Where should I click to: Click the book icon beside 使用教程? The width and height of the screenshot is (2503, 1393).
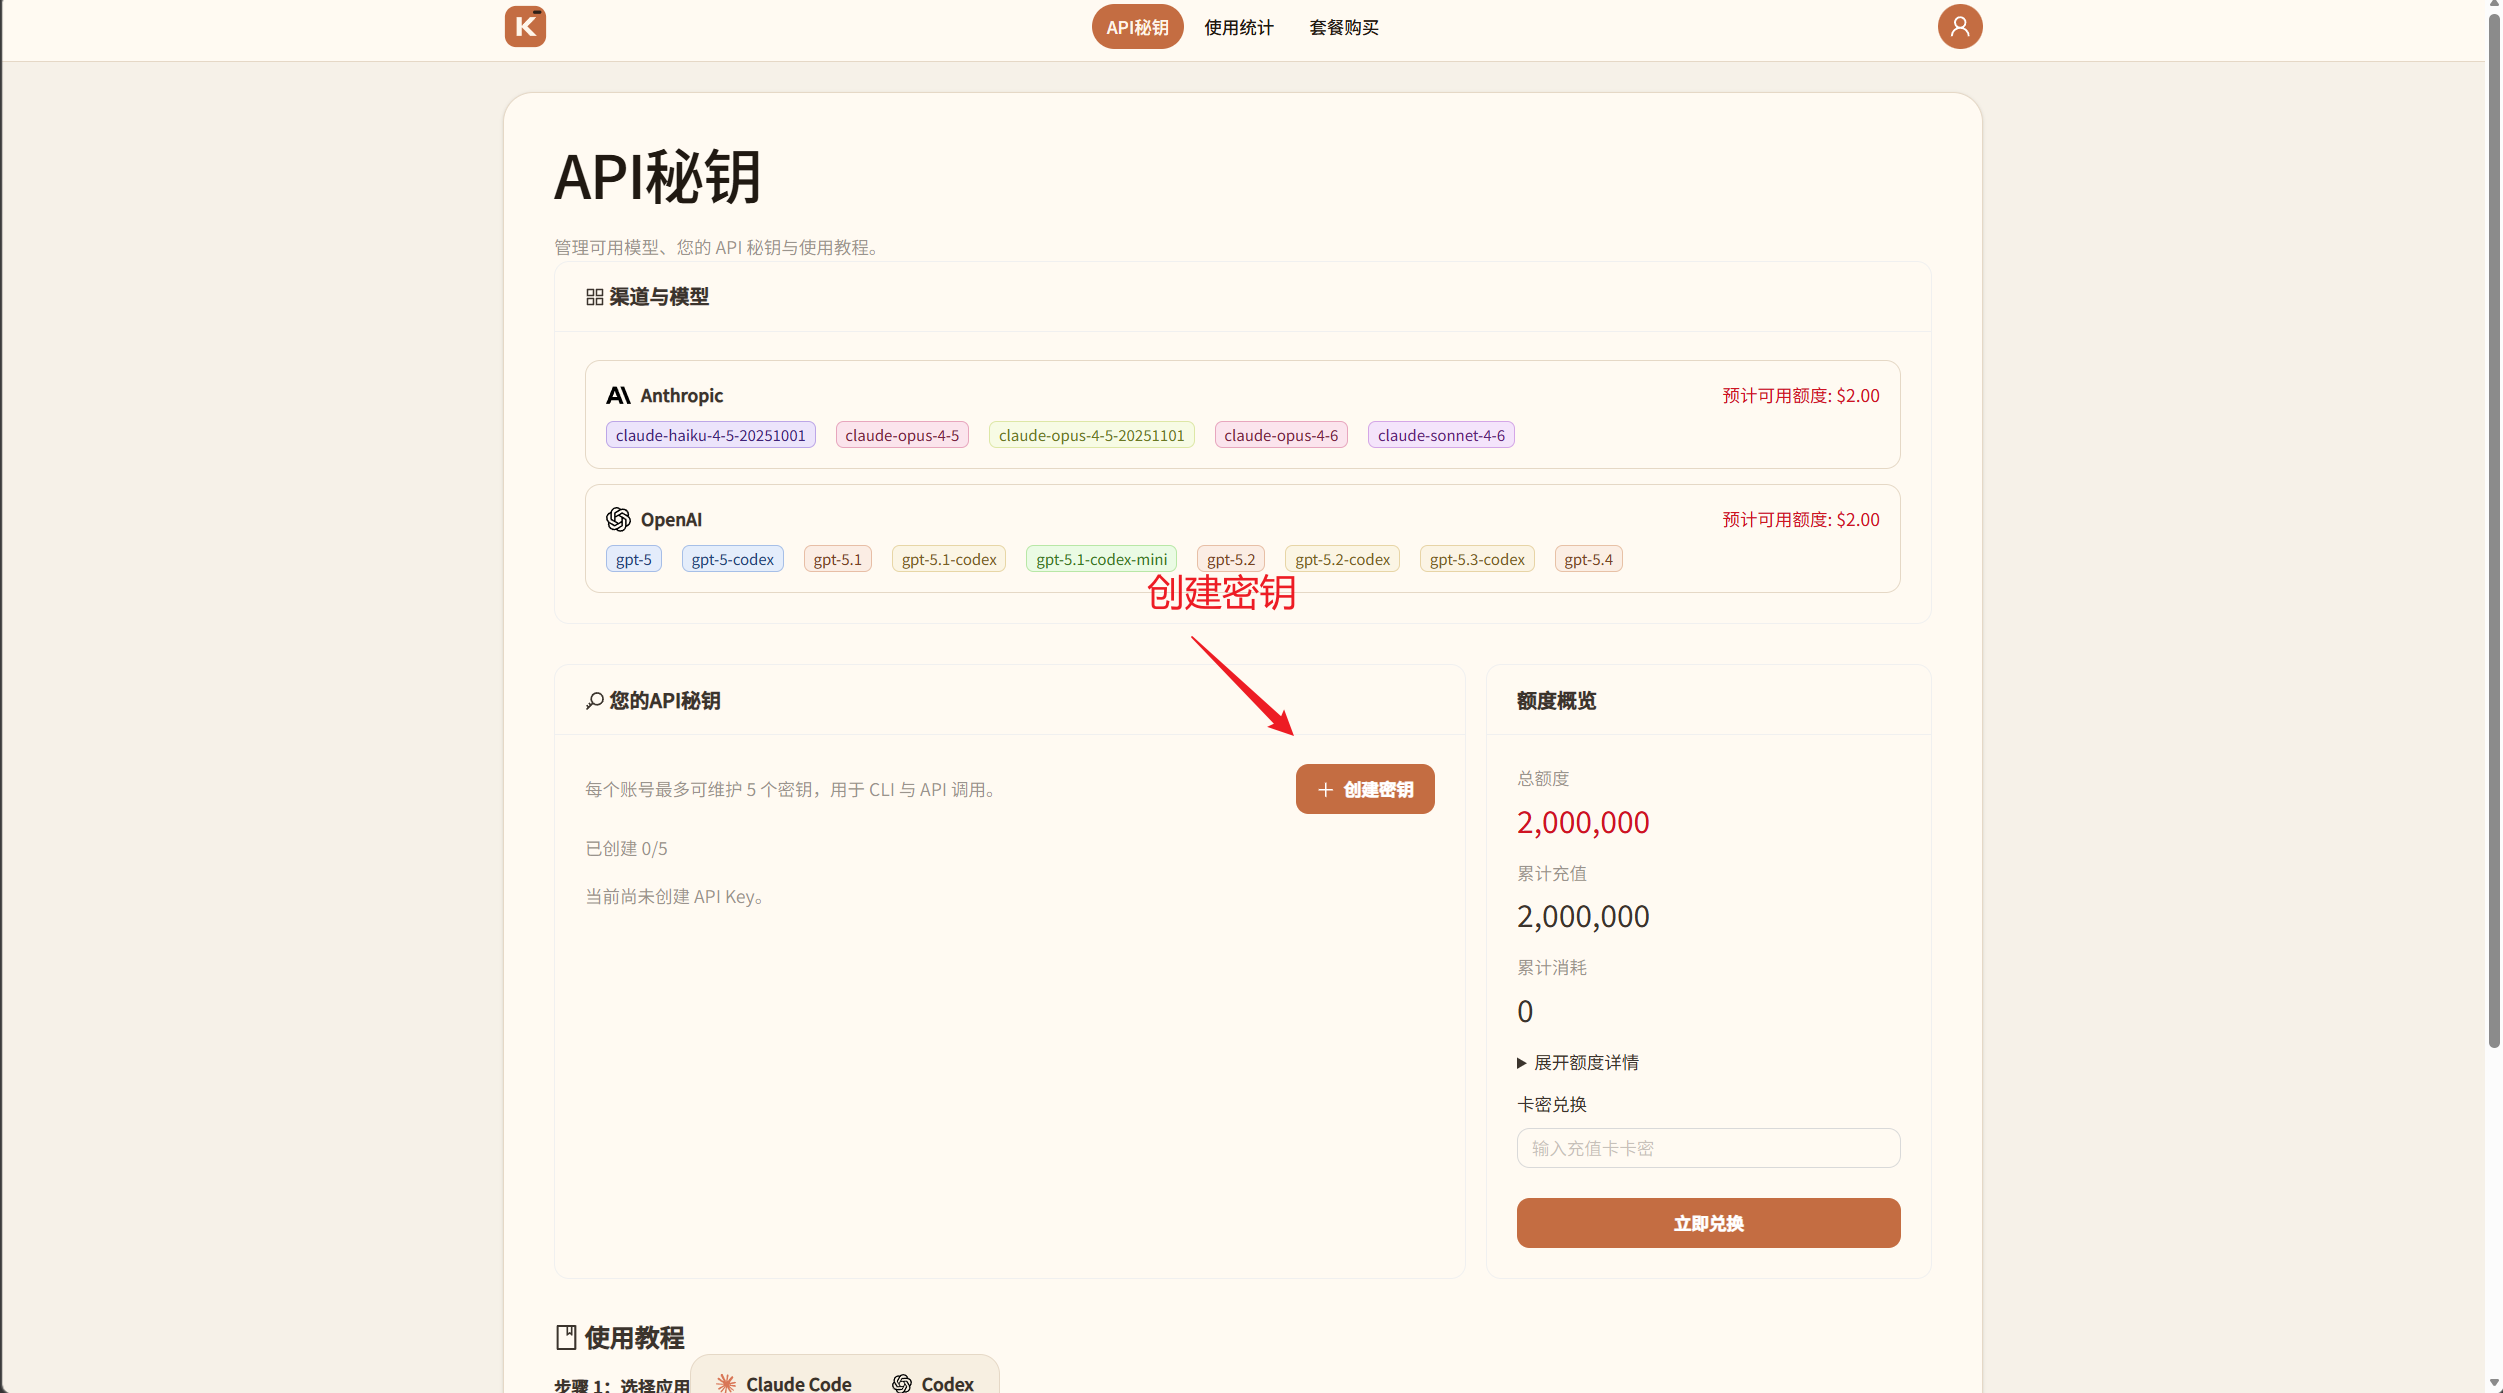[566, 1337]
